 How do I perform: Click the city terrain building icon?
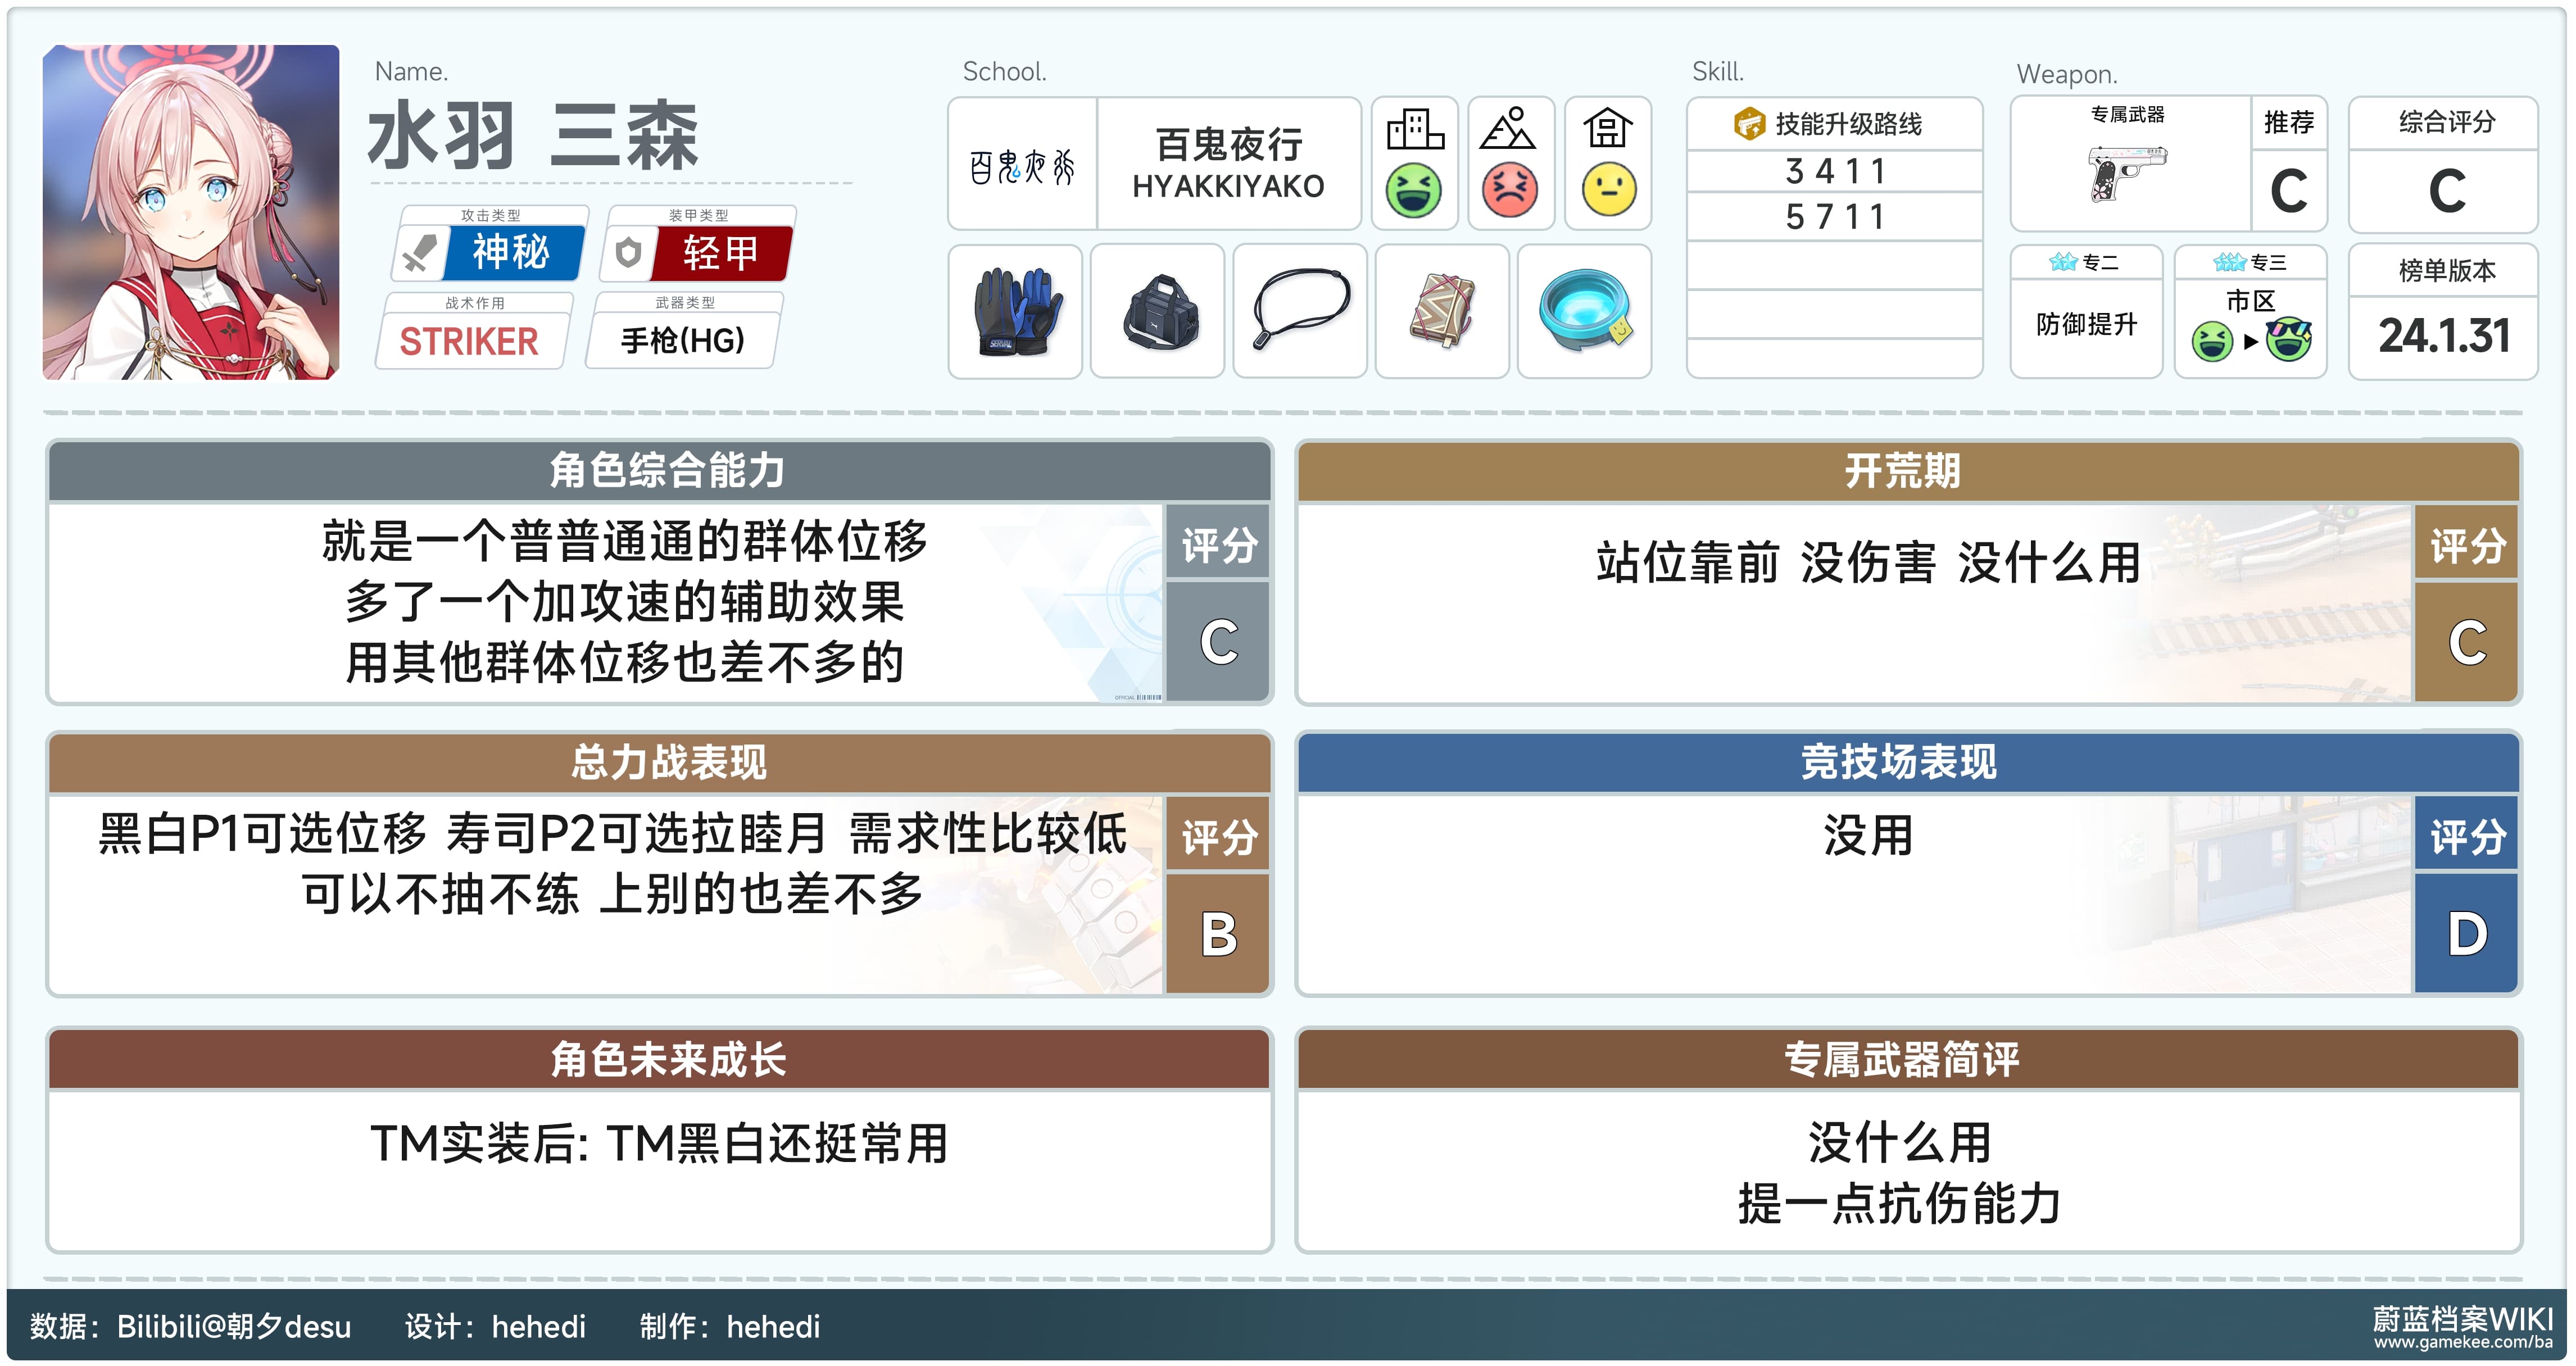click(x=1415, y=130)
